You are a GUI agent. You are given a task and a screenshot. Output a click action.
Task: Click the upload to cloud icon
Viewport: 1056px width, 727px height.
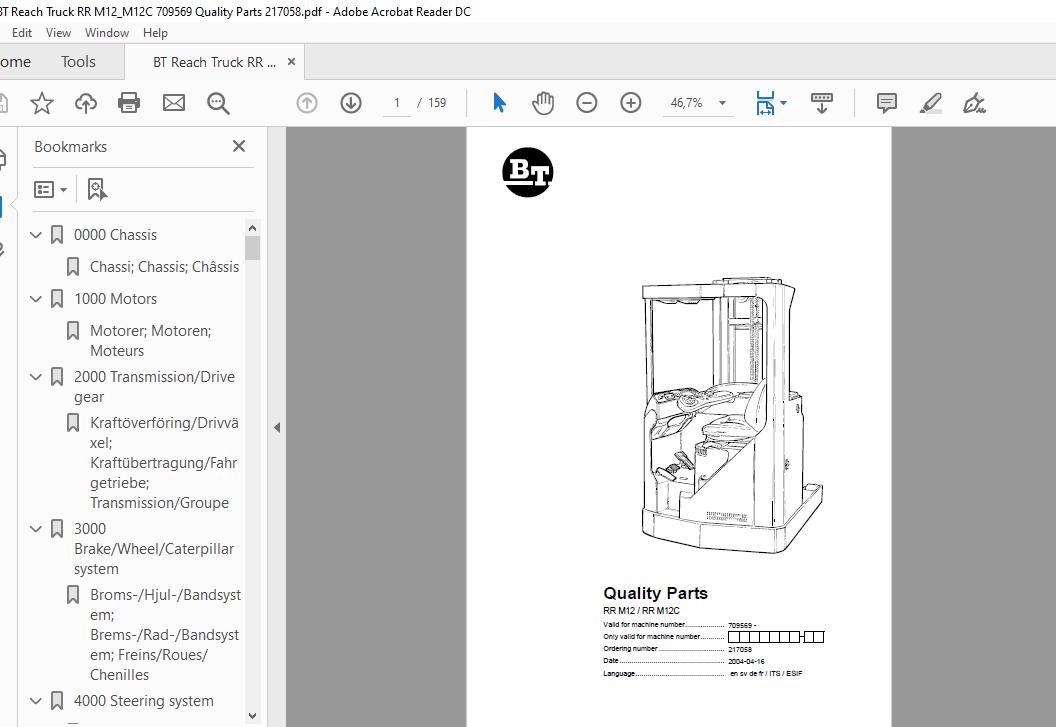tap(86, 103)
